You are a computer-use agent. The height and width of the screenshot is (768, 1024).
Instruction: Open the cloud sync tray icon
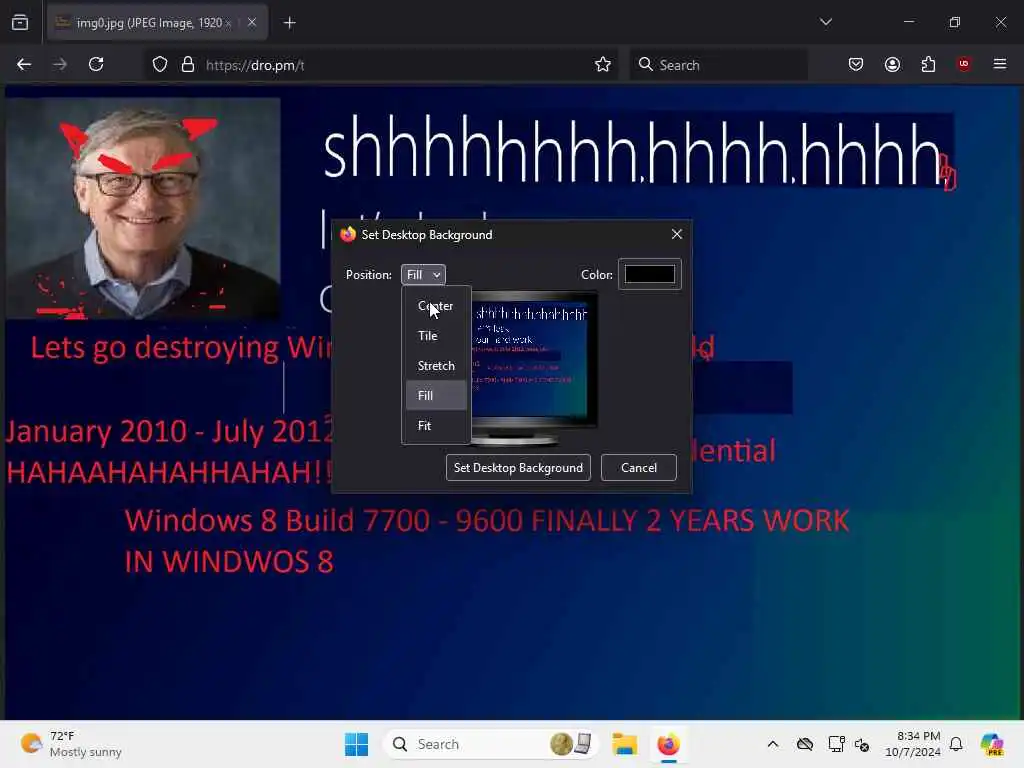[805, 744]
